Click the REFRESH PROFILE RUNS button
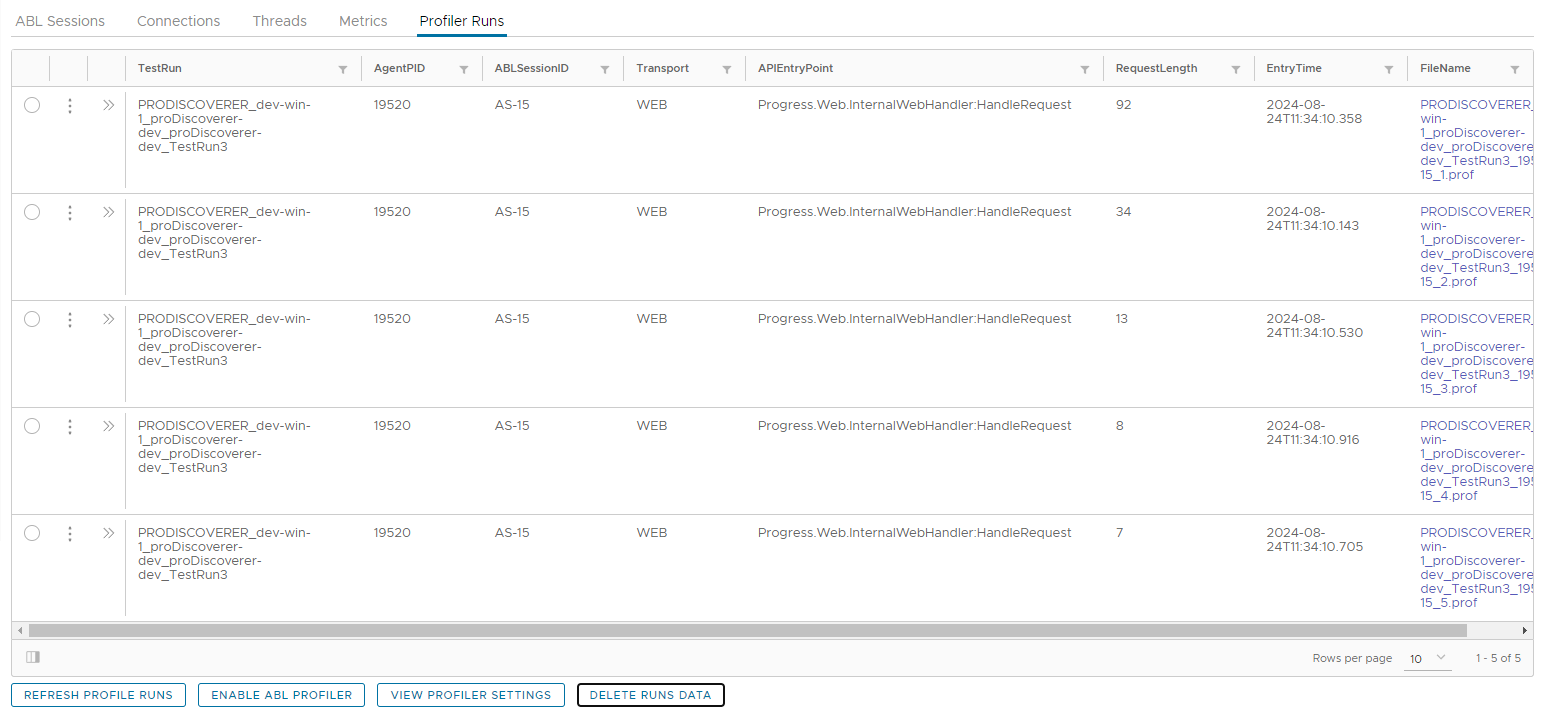Screen dimensions: 1544x715 point(98,694)
